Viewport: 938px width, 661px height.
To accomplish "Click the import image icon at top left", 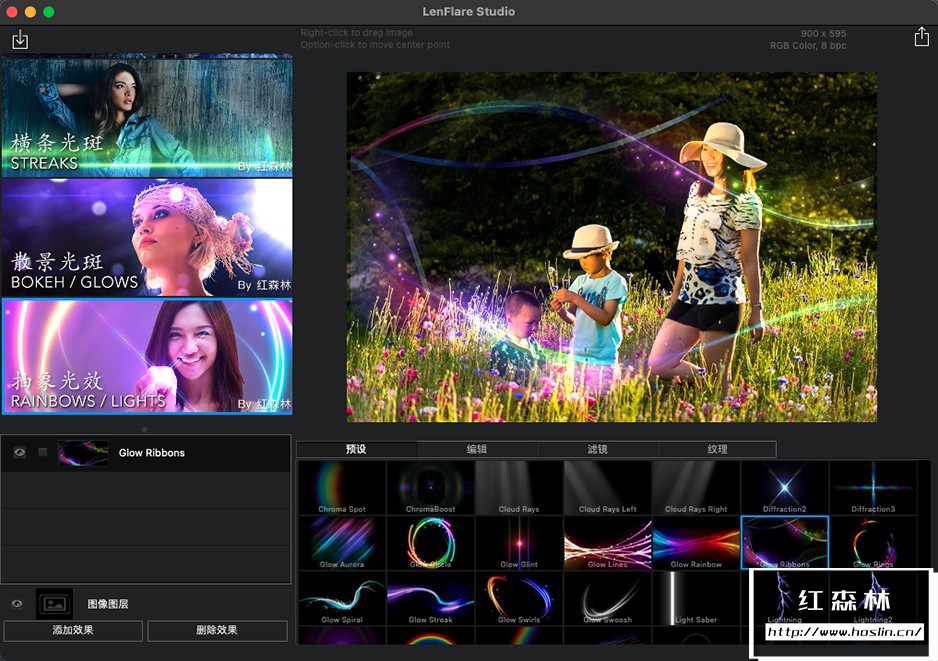I will [x=20, y=40].
